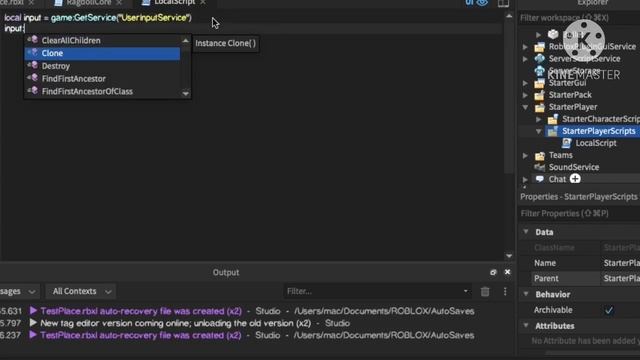Viewport: 640px width, 360px height.
Task: Select Clone in the autocomplete list
Action: tap(102, 53)
